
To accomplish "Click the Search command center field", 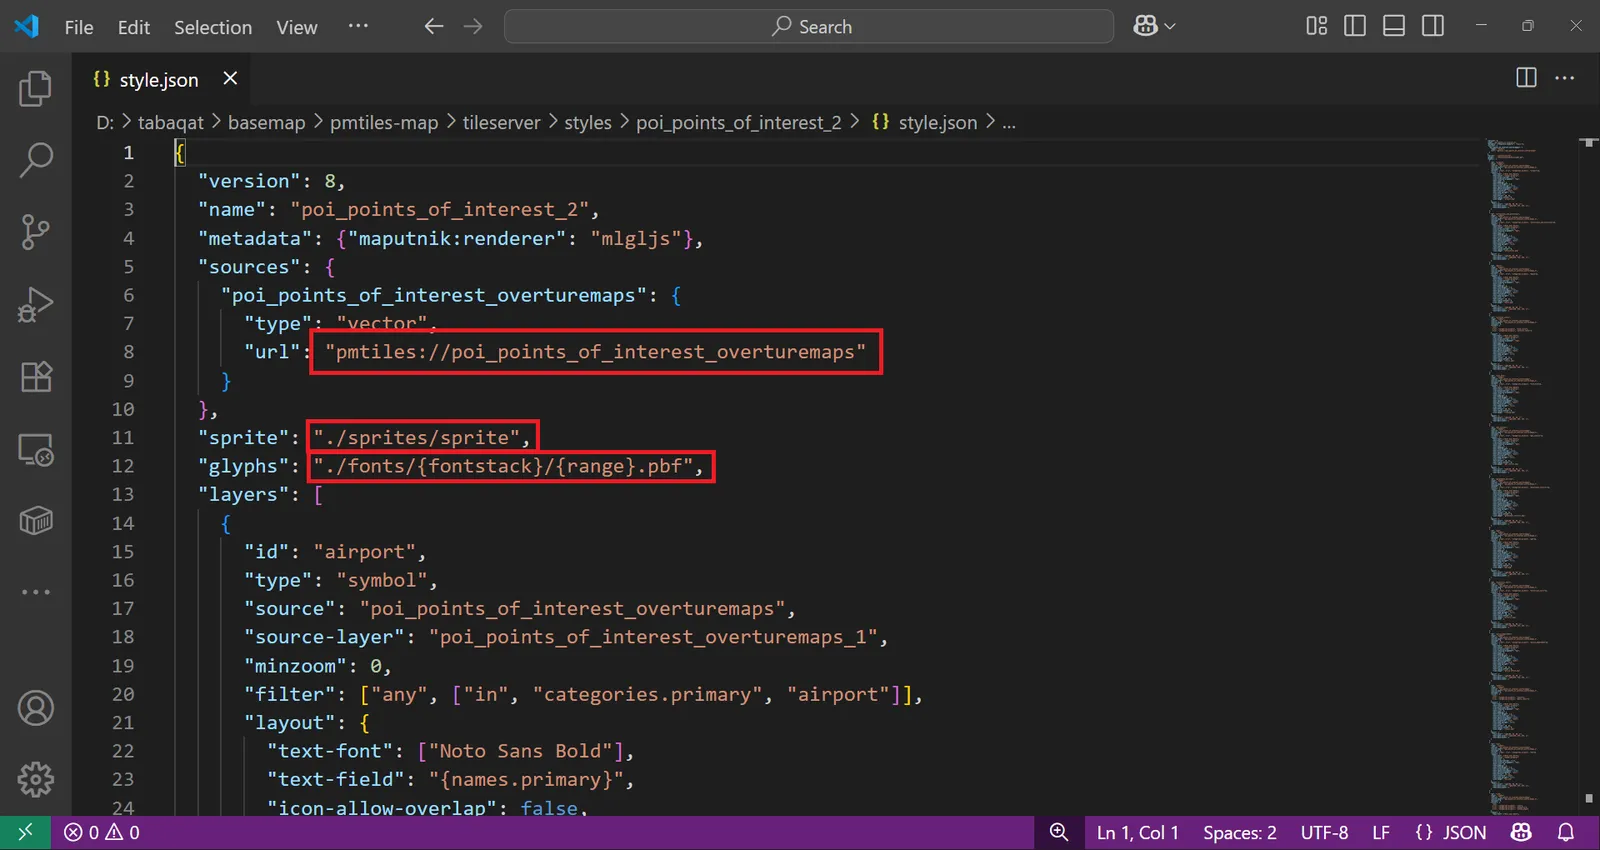I will coord(809,27).
